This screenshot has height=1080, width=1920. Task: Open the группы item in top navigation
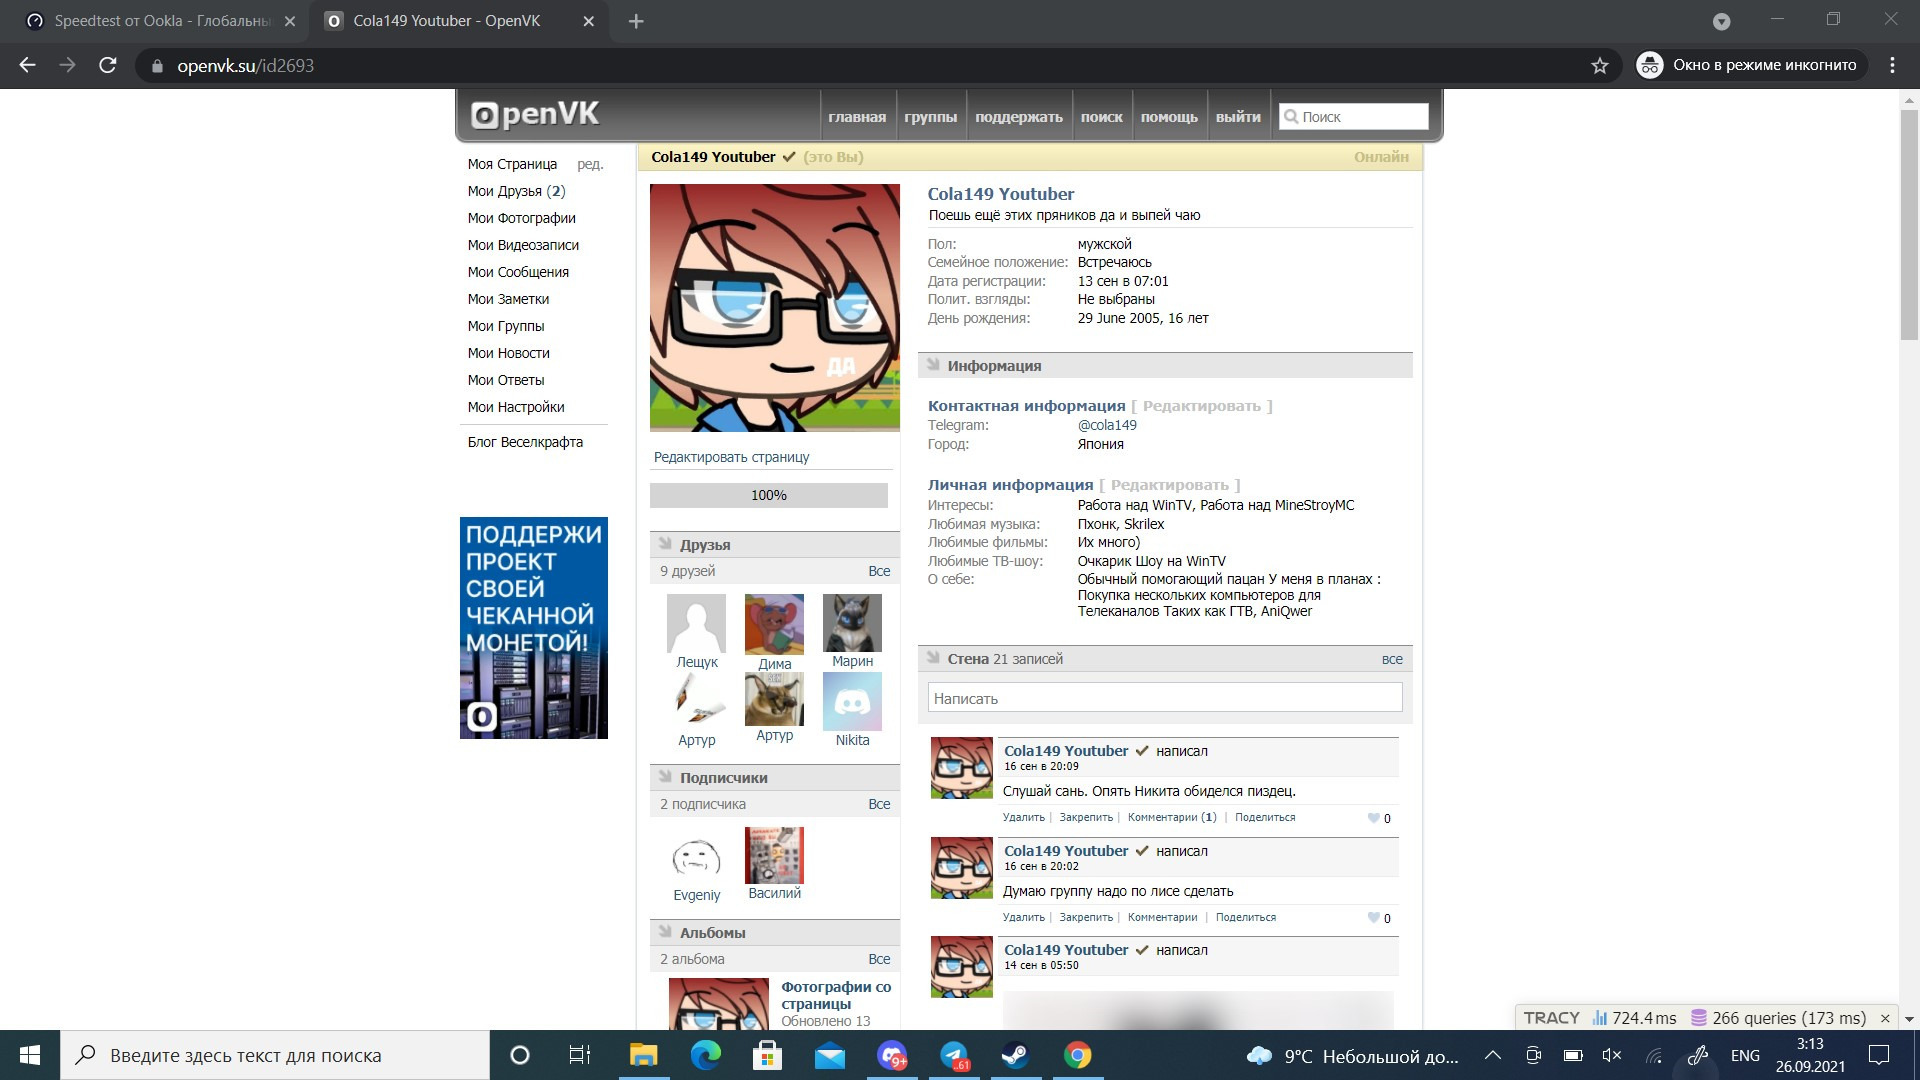coord(930,117)
